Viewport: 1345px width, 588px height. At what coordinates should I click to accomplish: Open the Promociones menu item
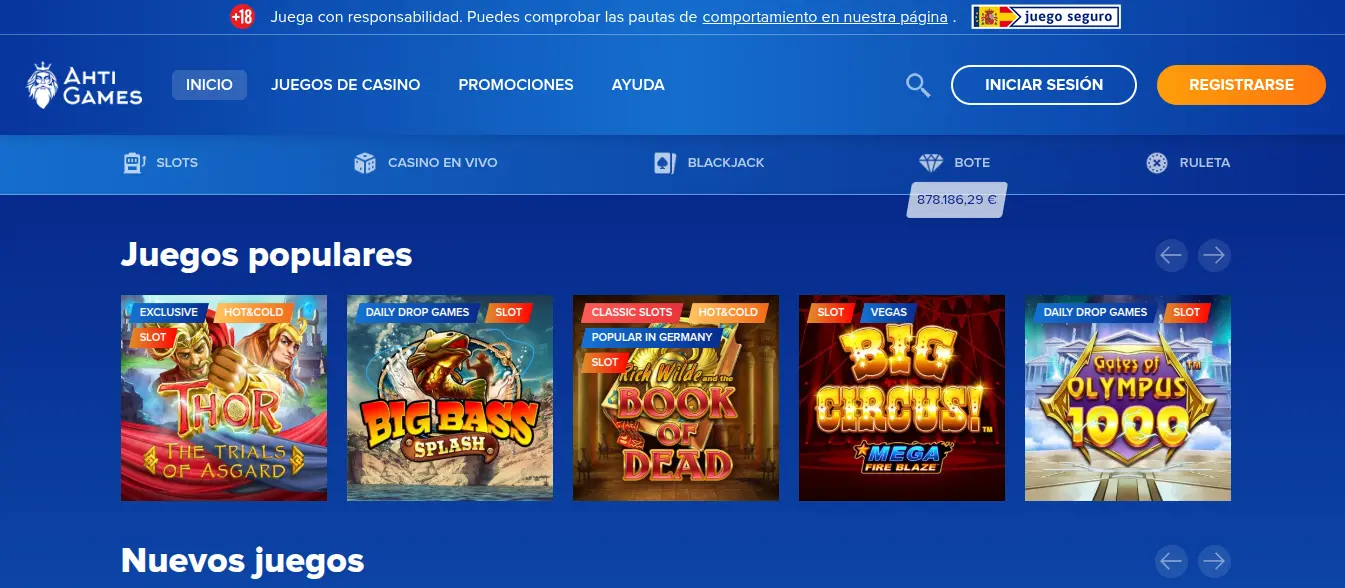coord(516,85)
